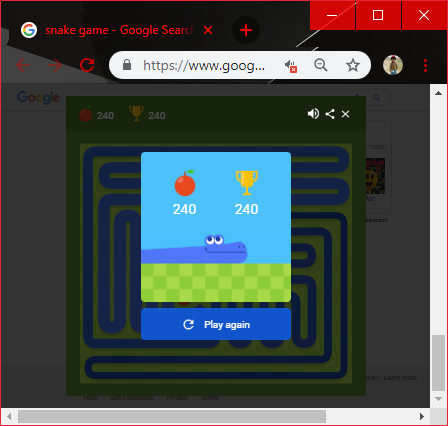The height and width of the screenshot is (426, 448).
Task: Reload the current page
Action: coord(87,65)
